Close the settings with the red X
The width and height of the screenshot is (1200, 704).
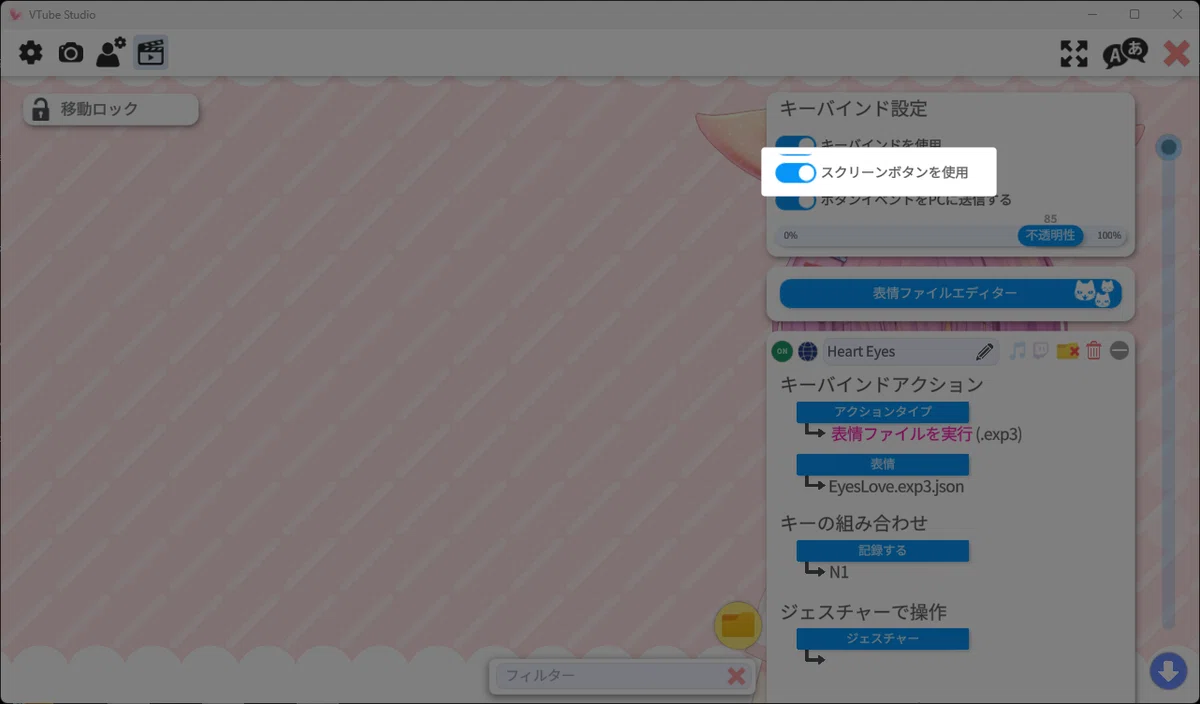point(1177,53)
